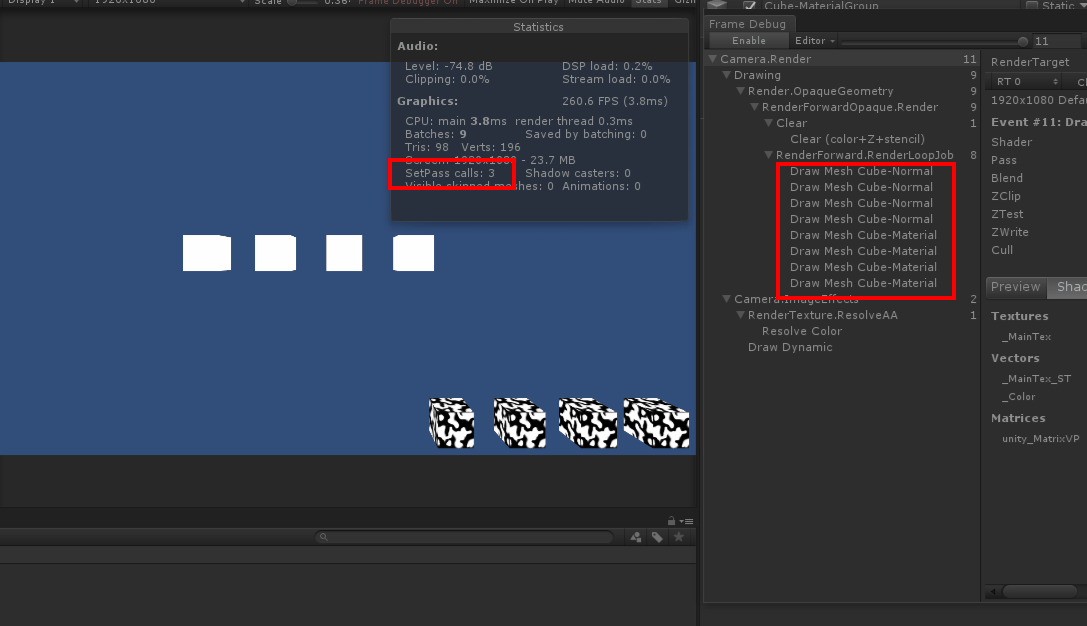Click the Blend property label
This screenshot has height=626, width=1087.
1007,177
